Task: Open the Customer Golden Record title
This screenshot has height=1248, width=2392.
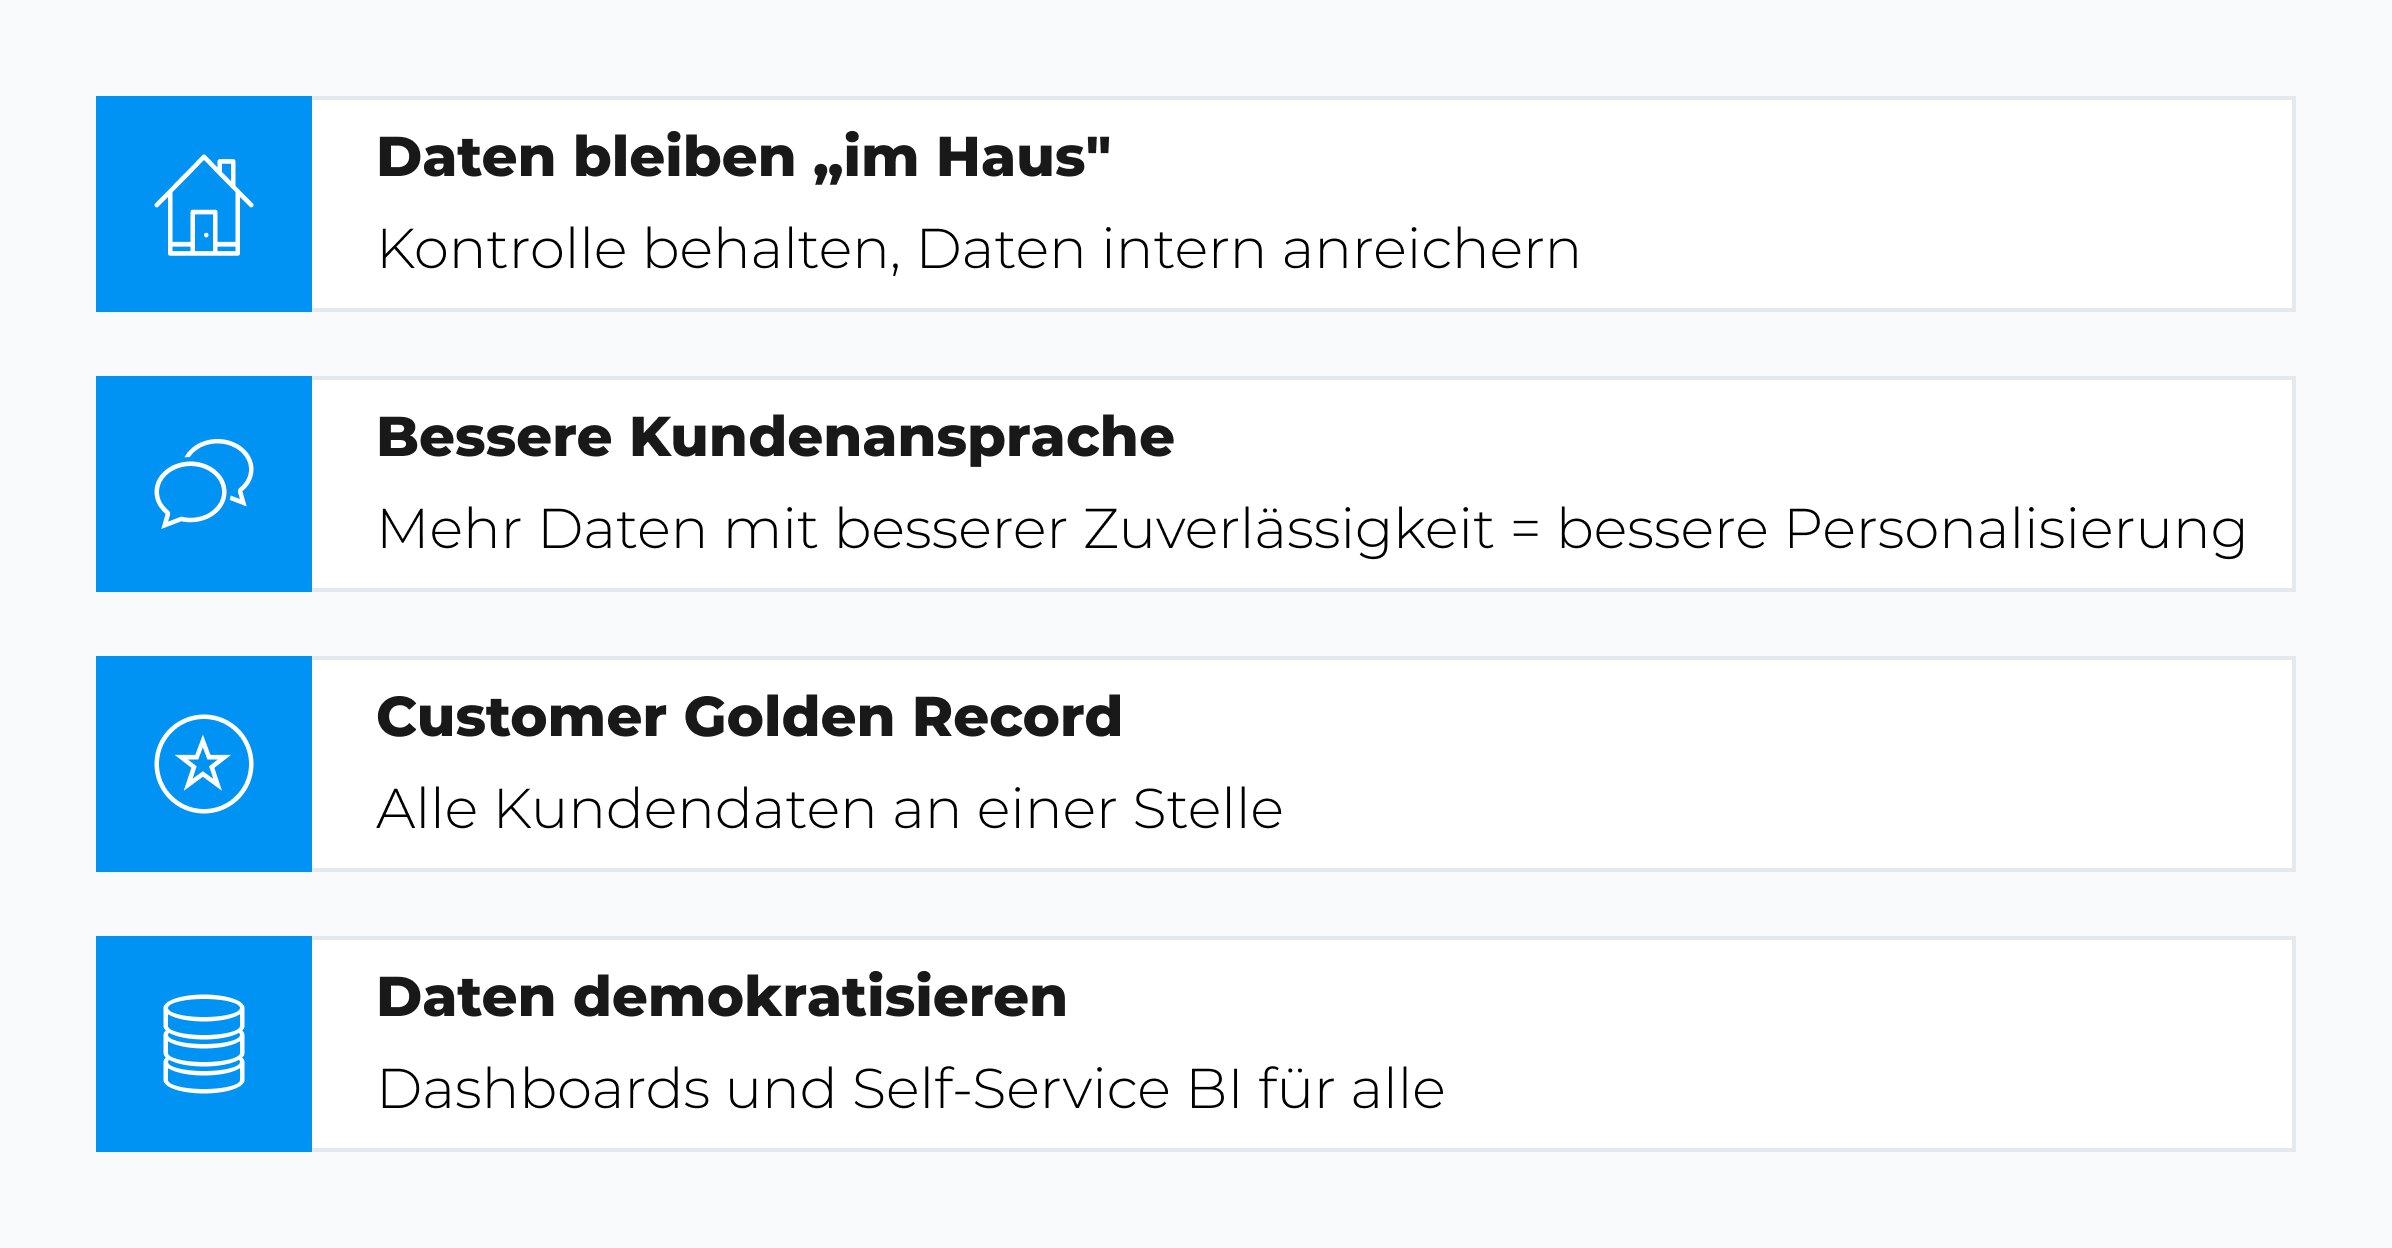Action: pos(749,718)
